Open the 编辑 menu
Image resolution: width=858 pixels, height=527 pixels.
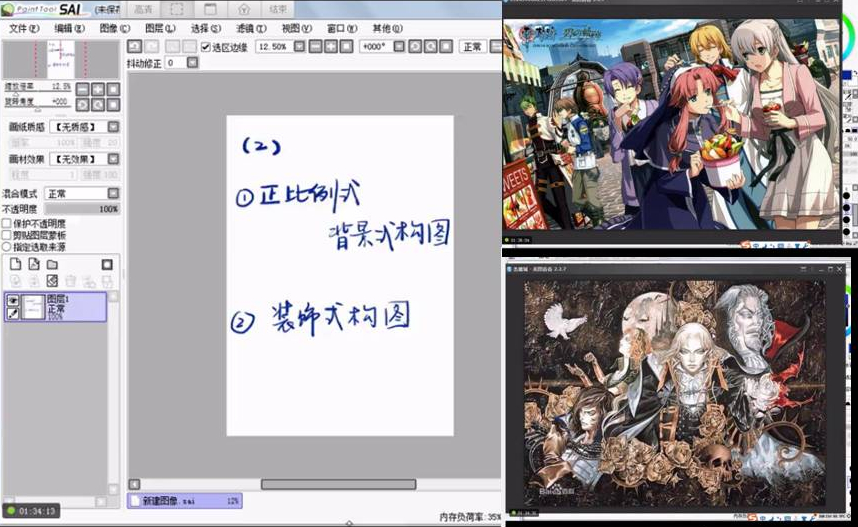69,28
